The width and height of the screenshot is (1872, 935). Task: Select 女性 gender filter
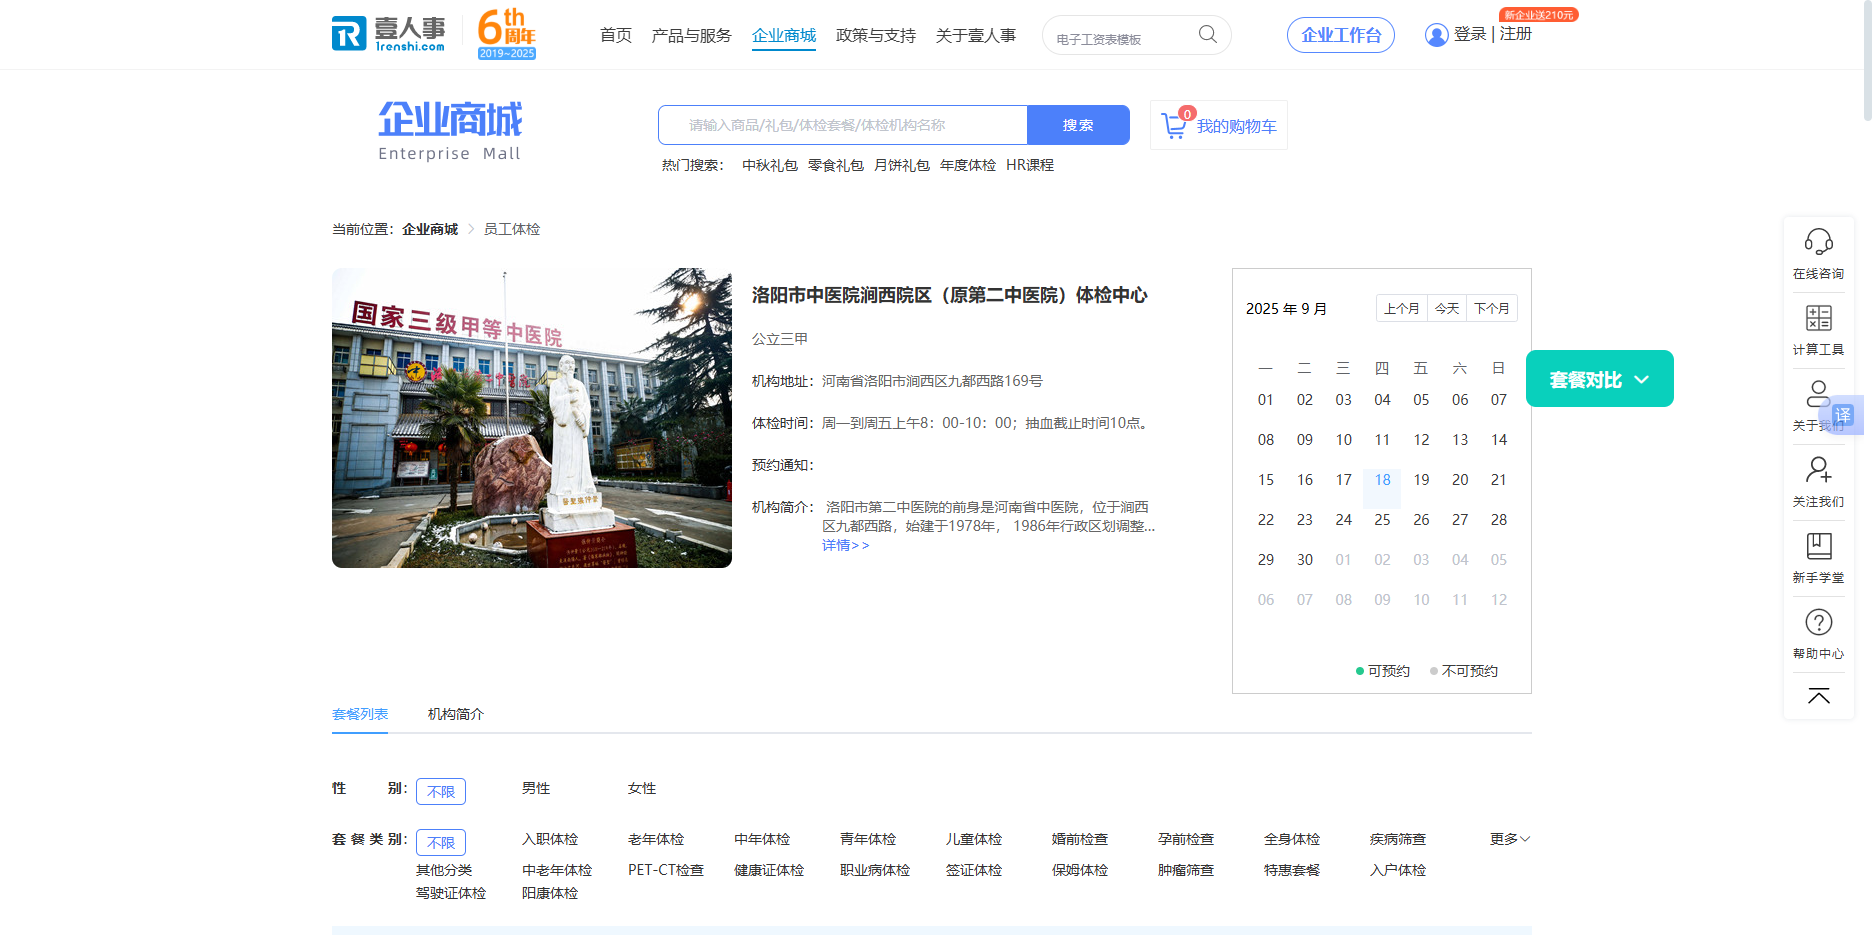coord(642,789)
